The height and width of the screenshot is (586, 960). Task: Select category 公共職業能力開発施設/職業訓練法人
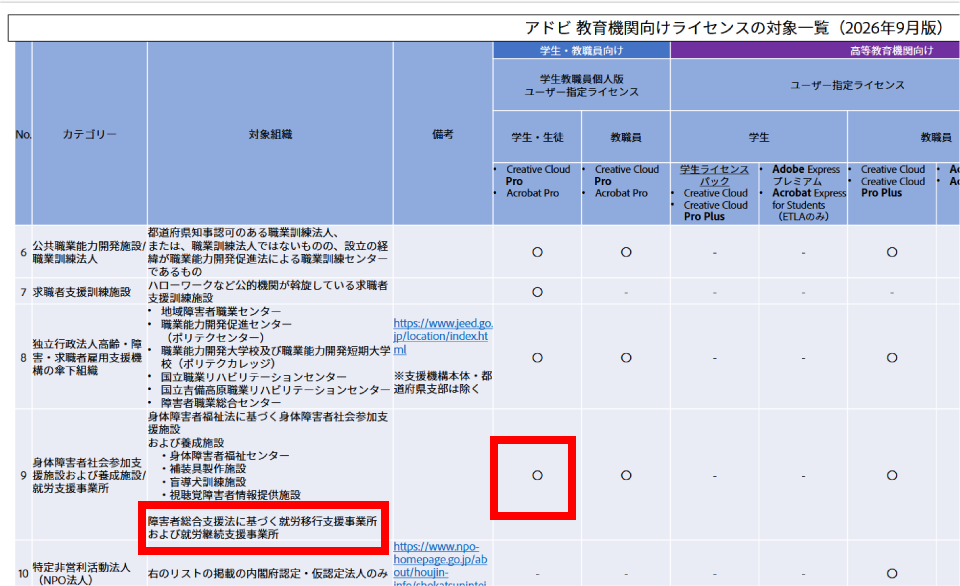tap(89, 252)
